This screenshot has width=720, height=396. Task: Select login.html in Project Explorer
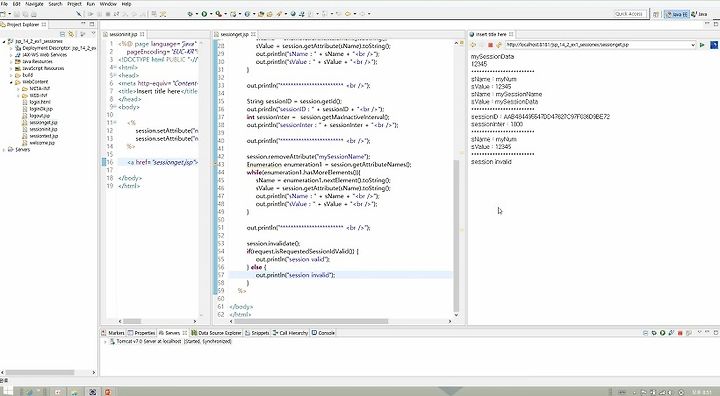tap(39, 102)
